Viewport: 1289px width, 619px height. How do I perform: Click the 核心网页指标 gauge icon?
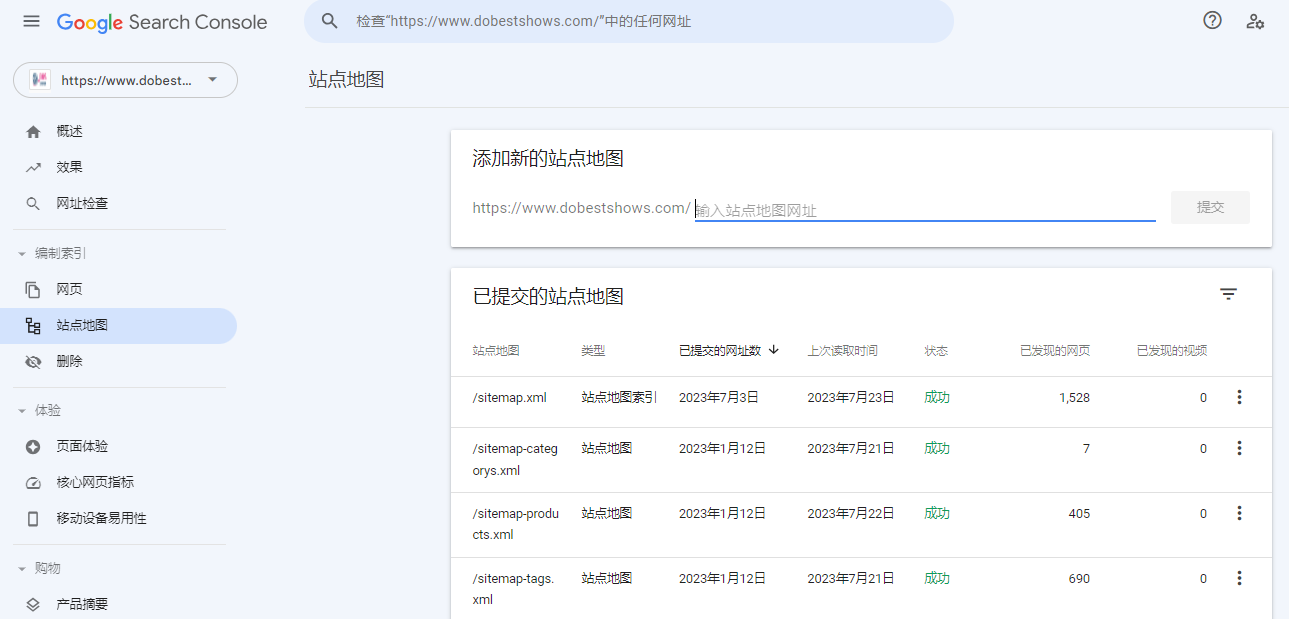pos(33,483)
